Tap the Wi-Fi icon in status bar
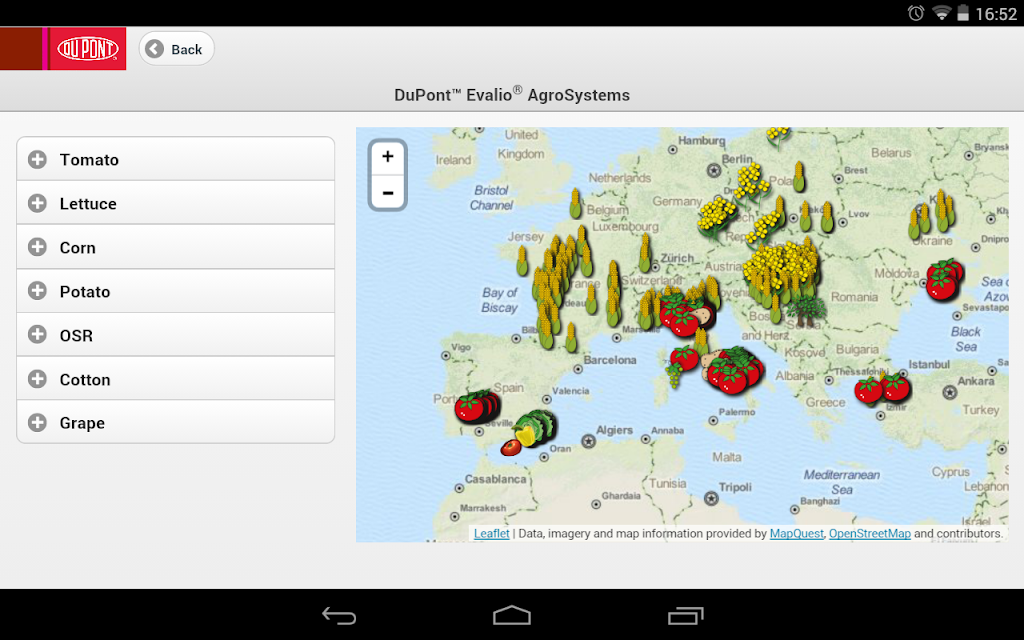Image resolution: width=1024 pixels, height=640 pixels. pos(941,12)
